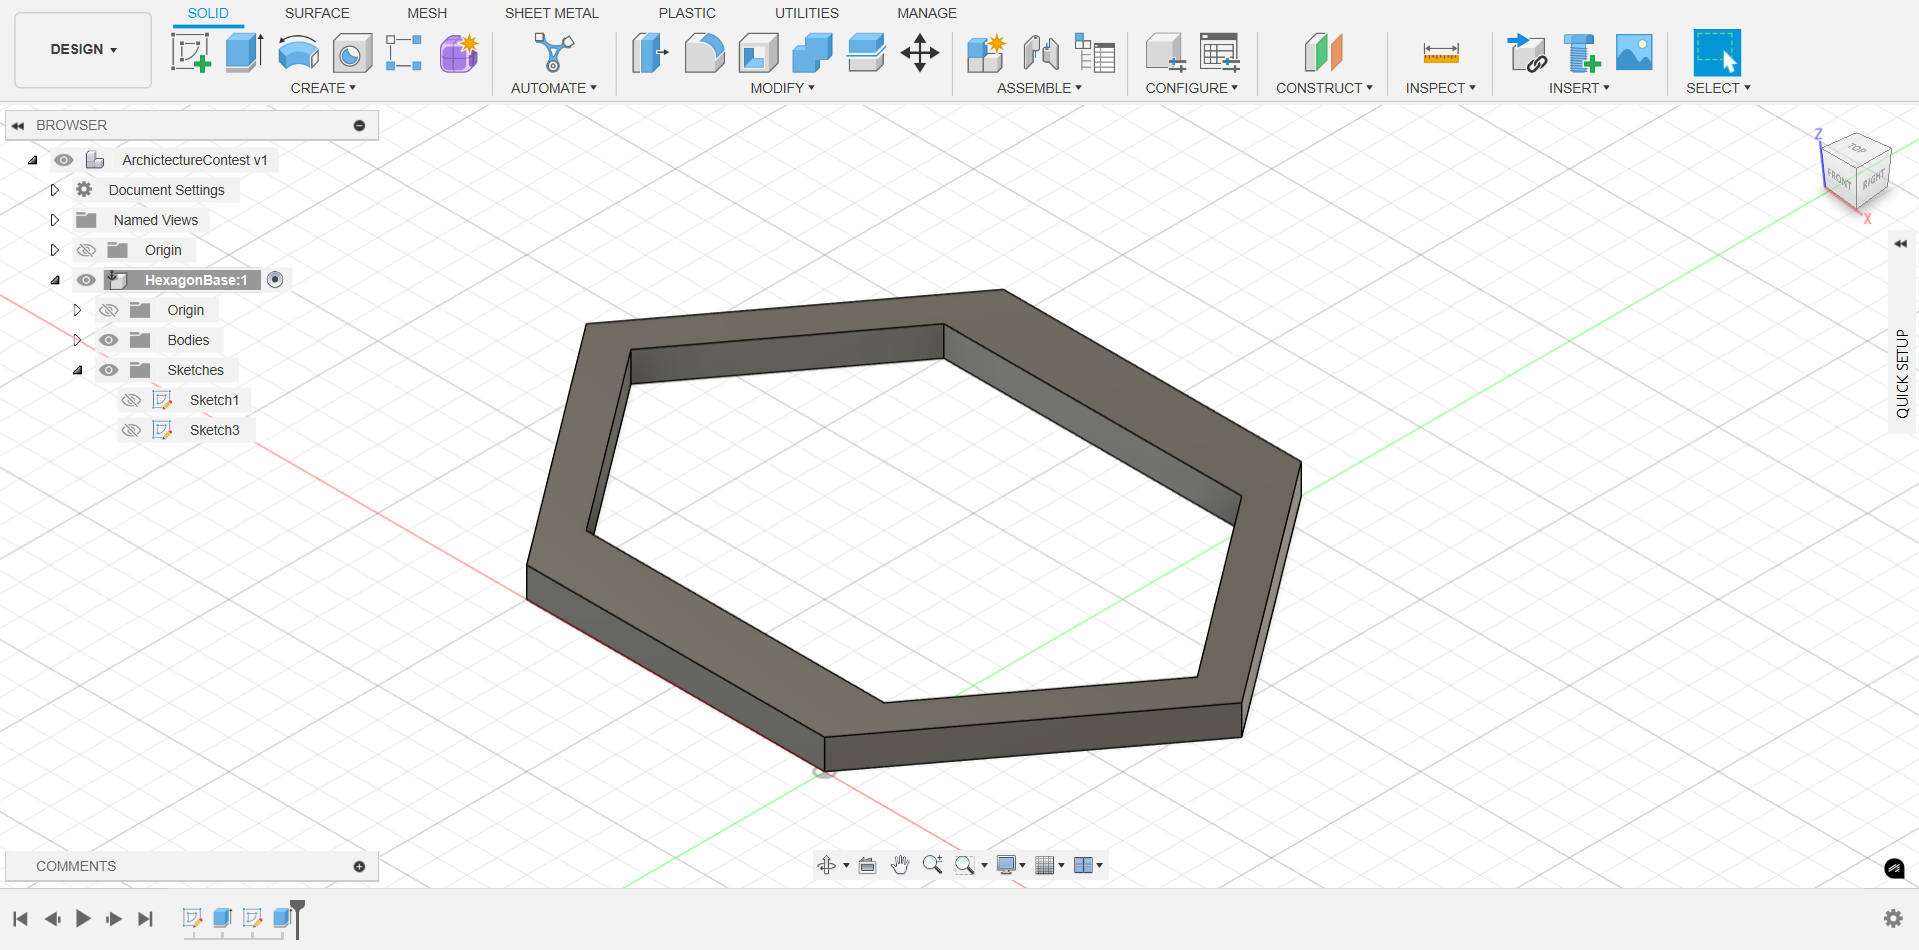1919x950 pixels.
Task: Select the Fillet tool in Modify group
Action: point(704,53)
